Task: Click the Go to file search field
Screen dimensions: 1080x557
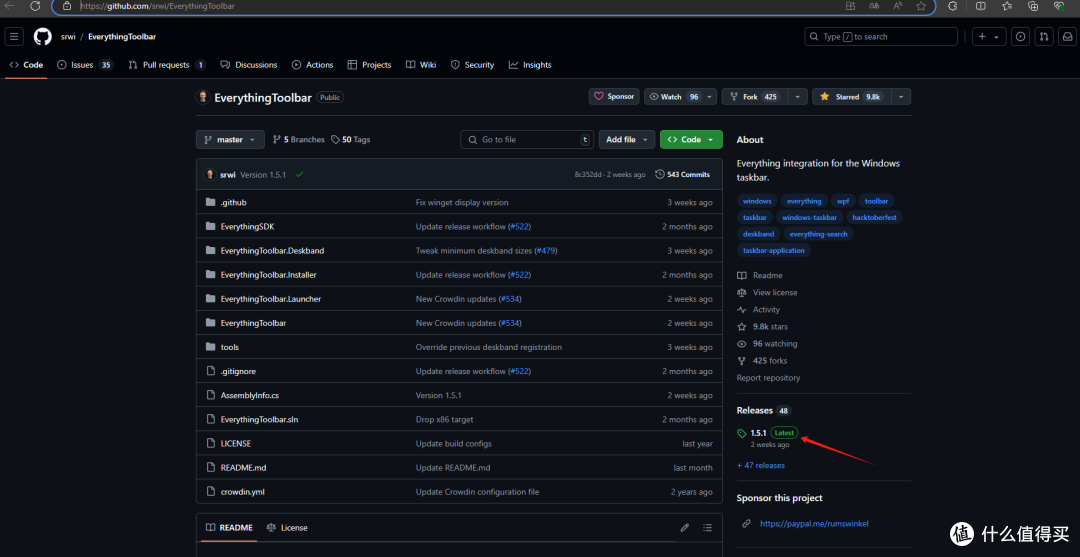Action: pos(527,139)
